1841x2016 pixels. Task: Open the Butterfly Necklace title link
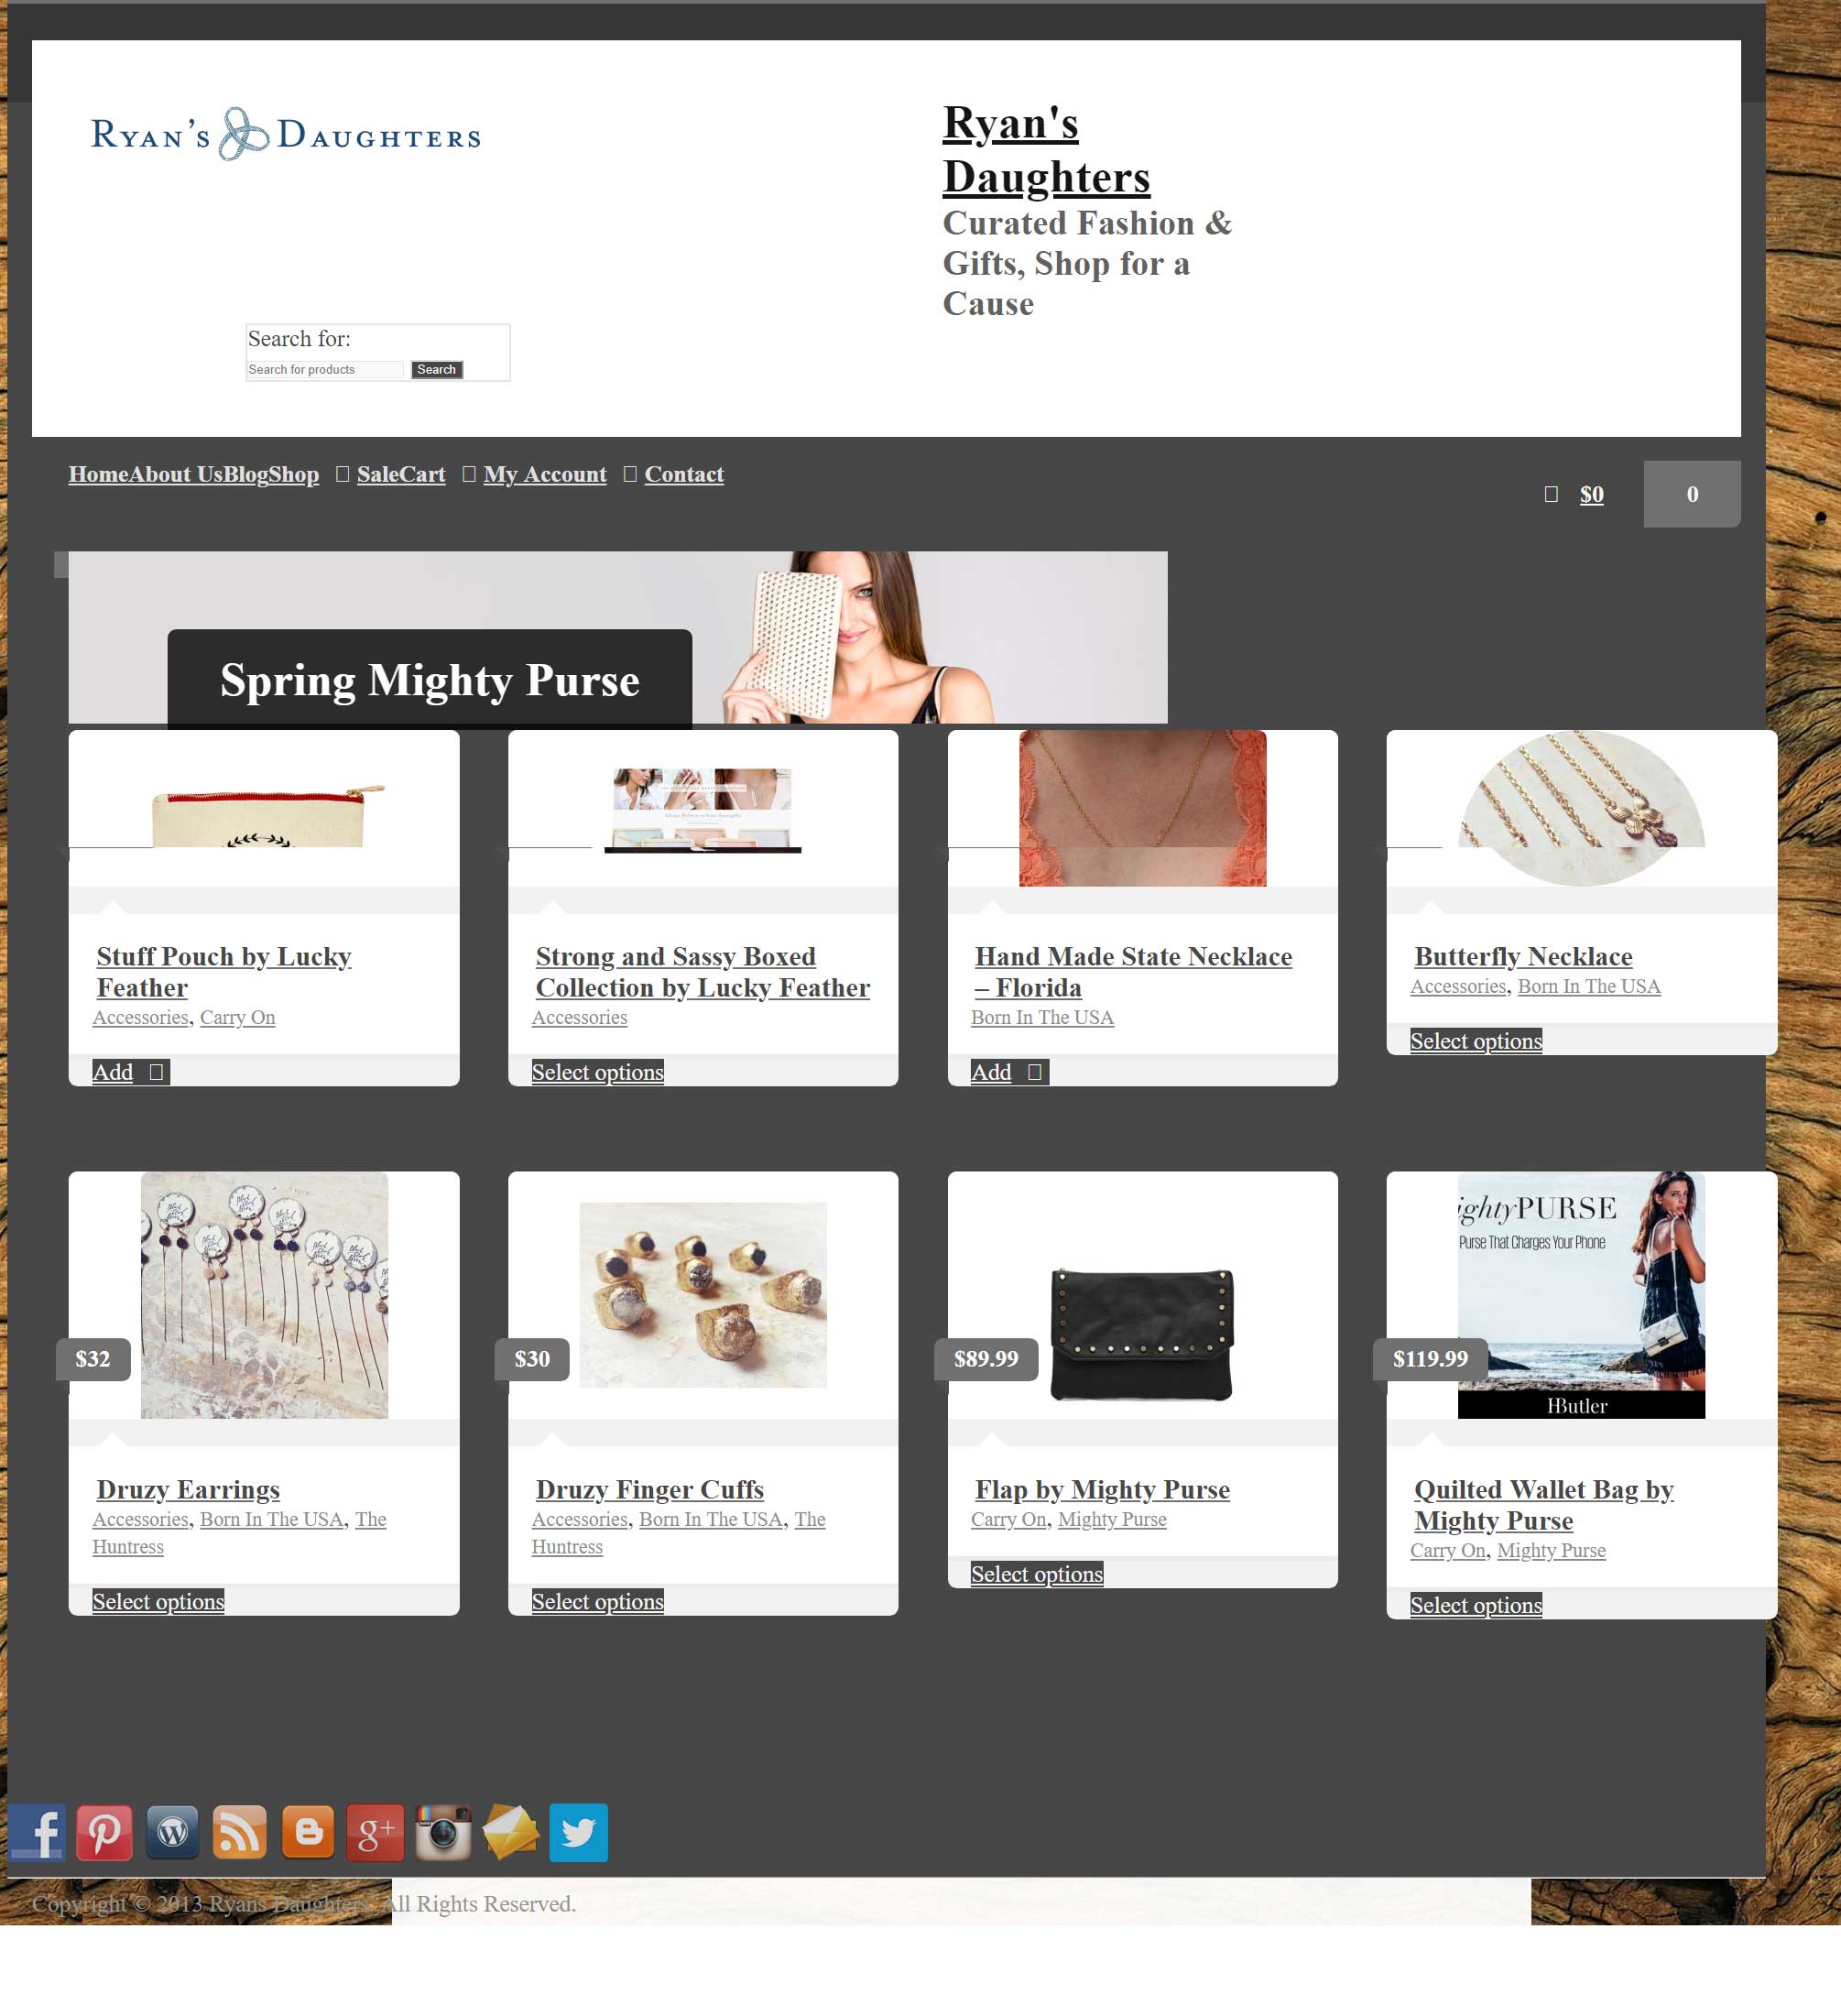[1523, 957]
